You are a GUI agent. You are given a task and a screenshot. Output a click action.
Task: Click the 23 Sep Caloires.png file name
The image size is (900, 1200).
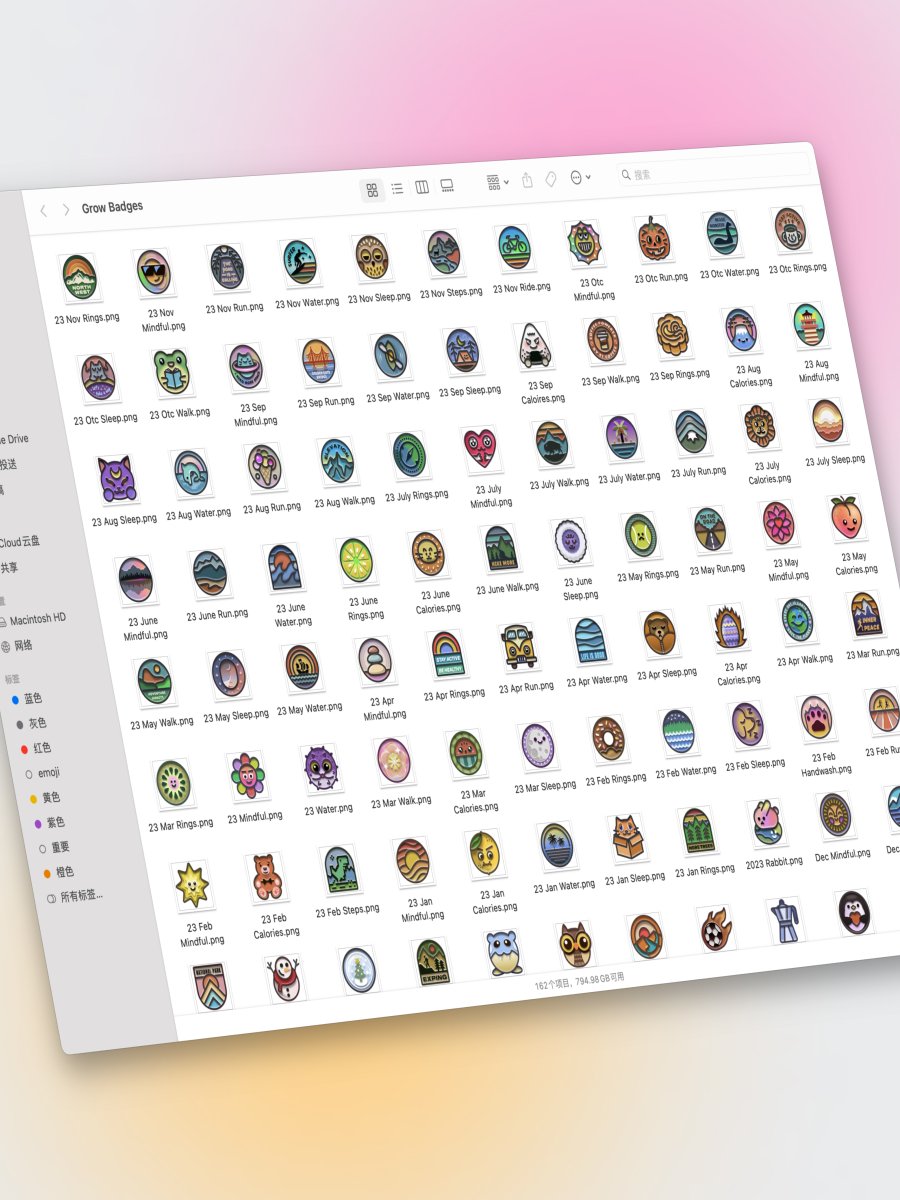(x=541, y=391)
